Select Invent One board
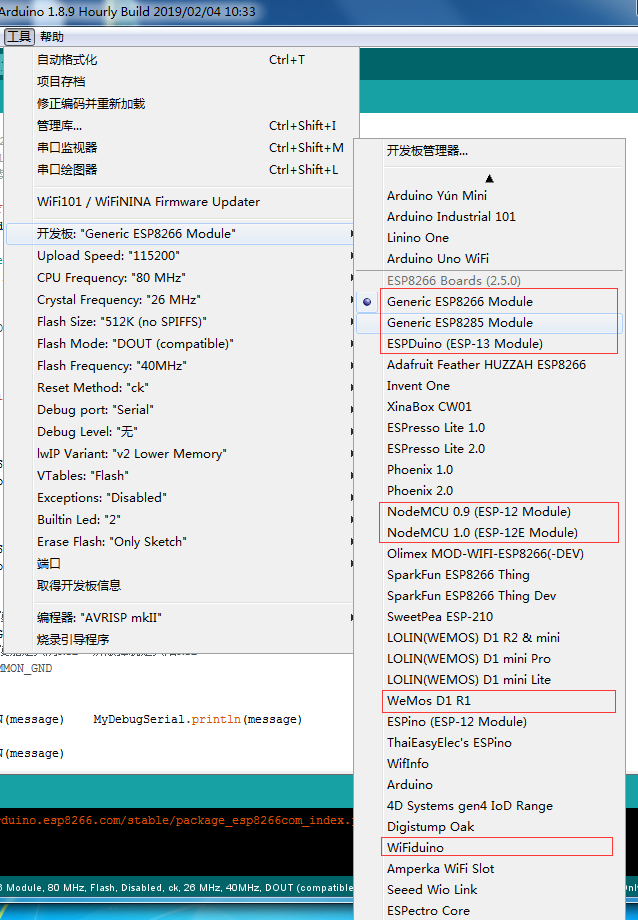This screenshot has height=920, width=638. [490, 386]
